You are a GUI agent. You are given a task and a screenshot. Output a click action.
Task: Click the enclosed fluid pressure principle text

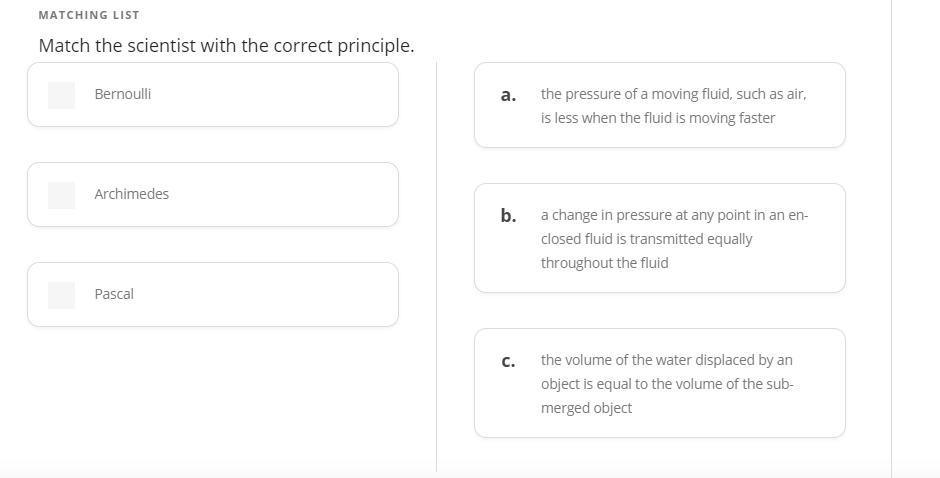(x=674, y=239)
